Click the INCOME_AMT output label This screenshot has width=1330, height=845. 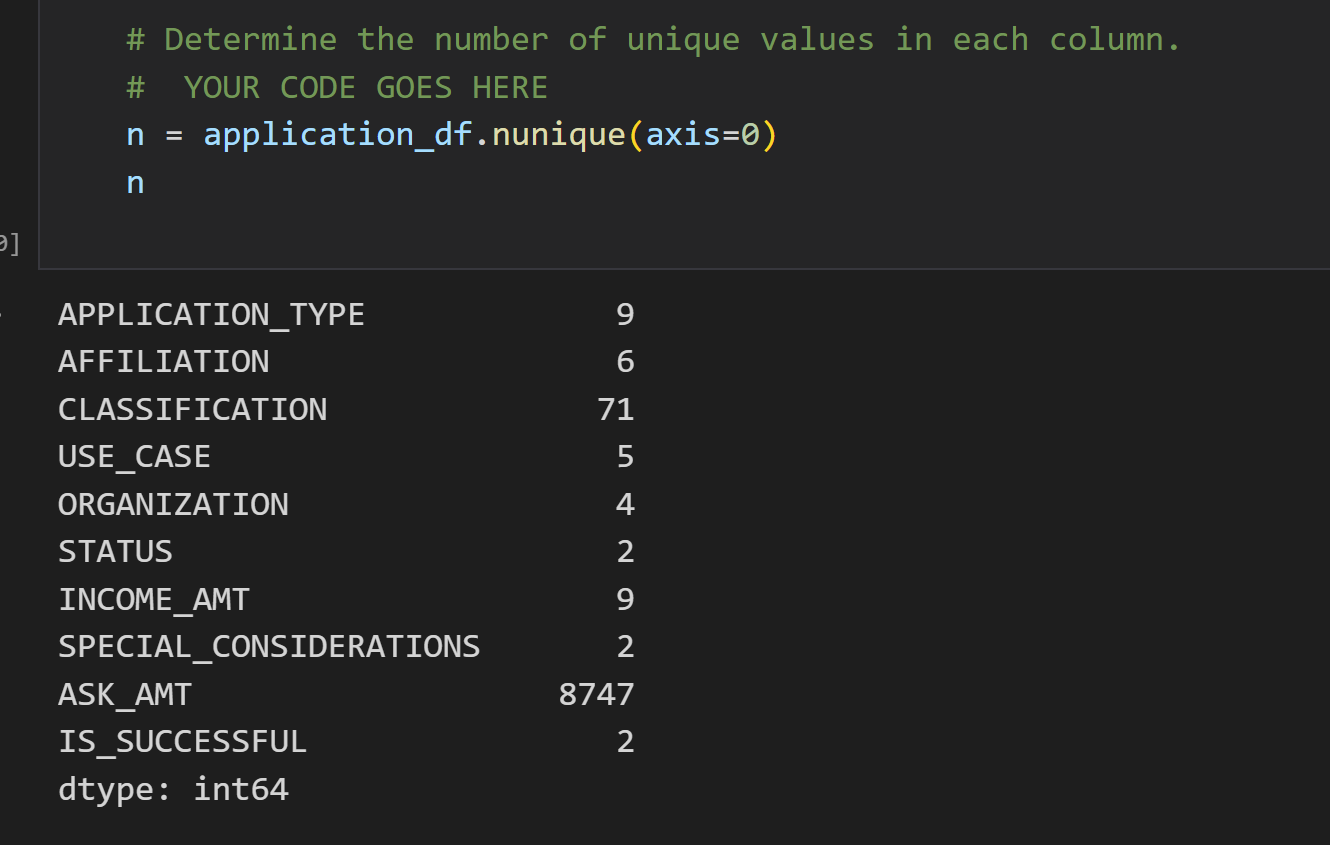(154, 600)
